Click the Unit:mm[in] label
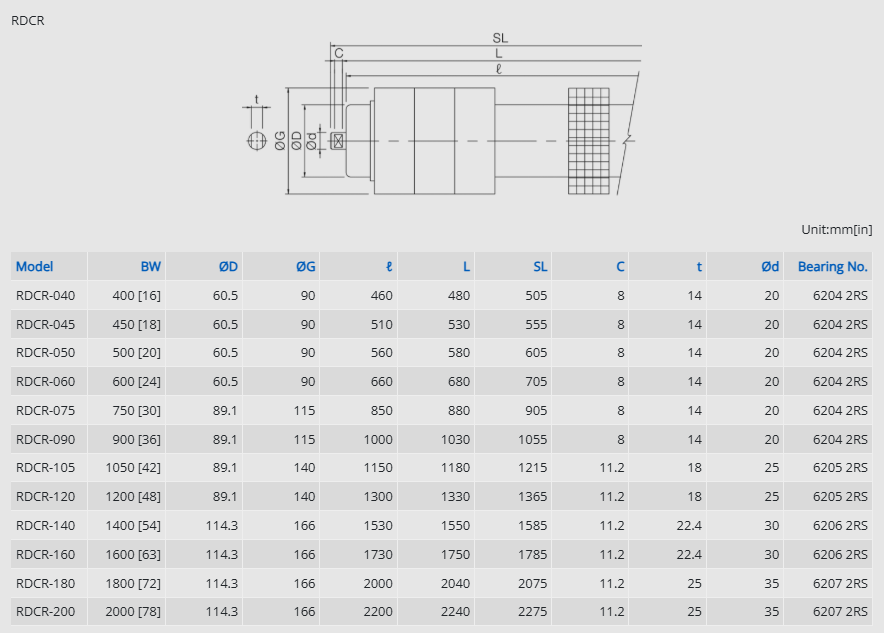The image size is (884, 633). point(836,230)
